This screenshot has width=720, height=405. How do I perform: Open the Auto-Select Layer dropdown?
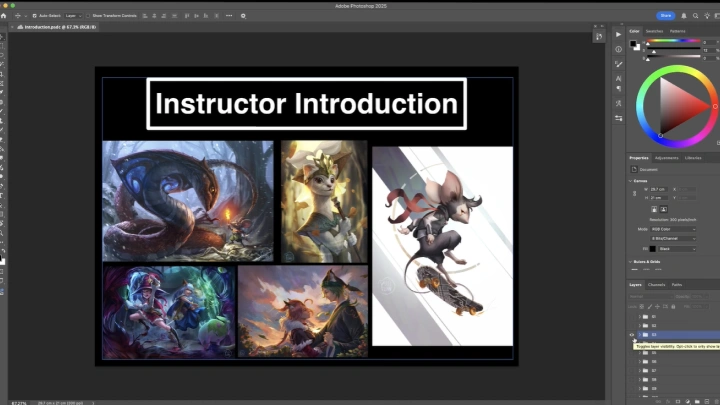tap(73, 16)
